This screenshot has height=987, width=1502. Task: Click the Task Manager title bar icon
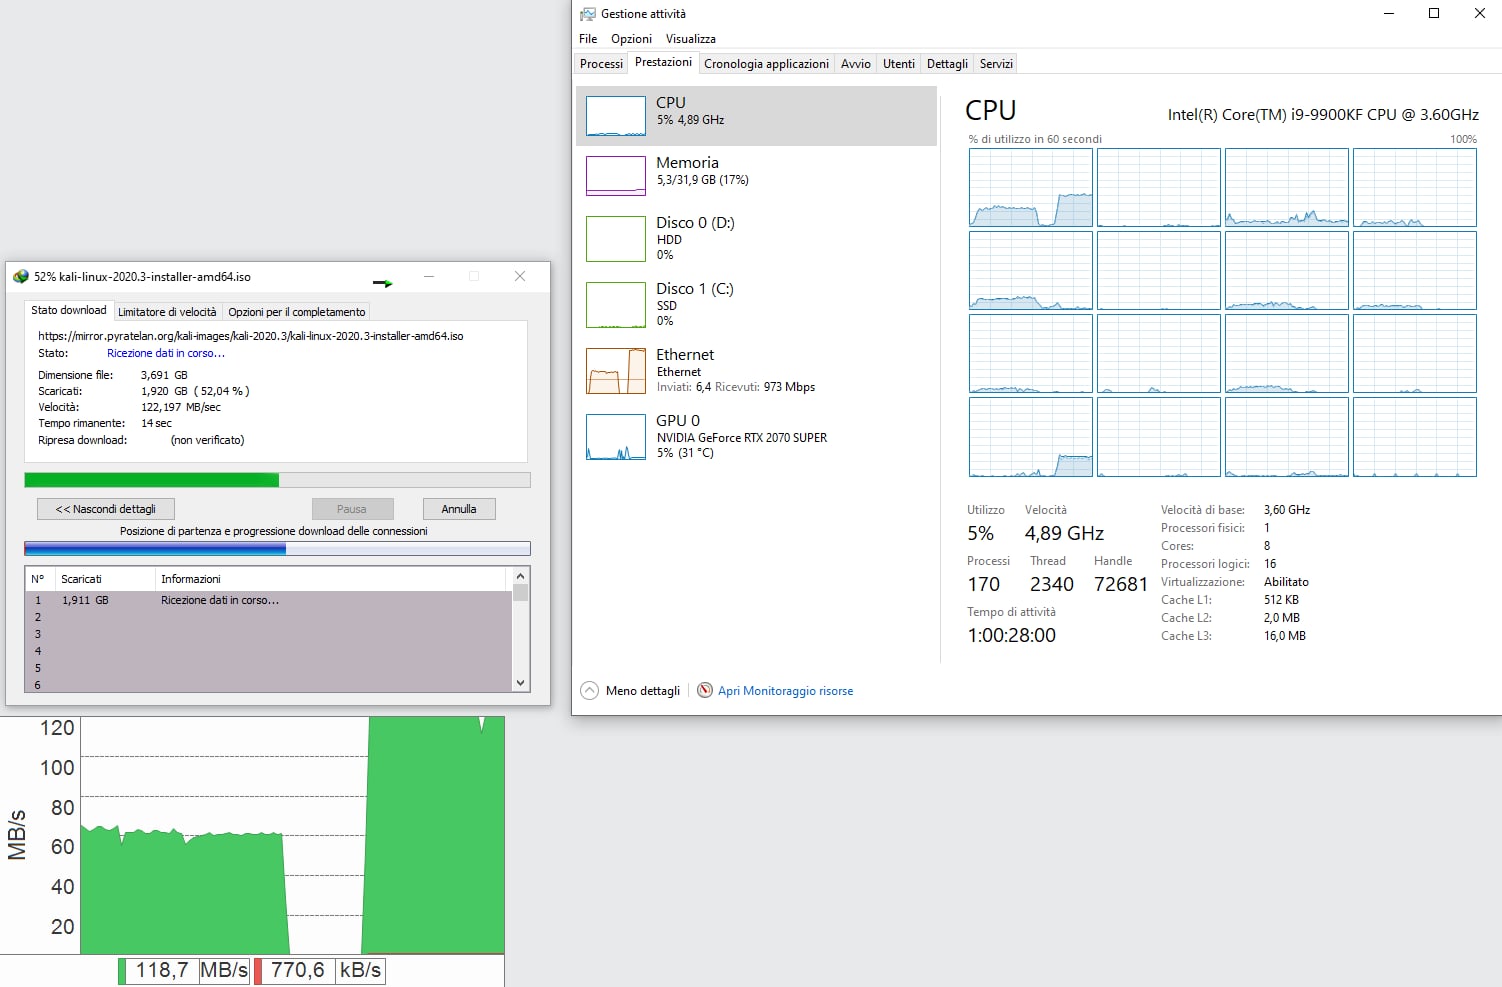point(588,14)
